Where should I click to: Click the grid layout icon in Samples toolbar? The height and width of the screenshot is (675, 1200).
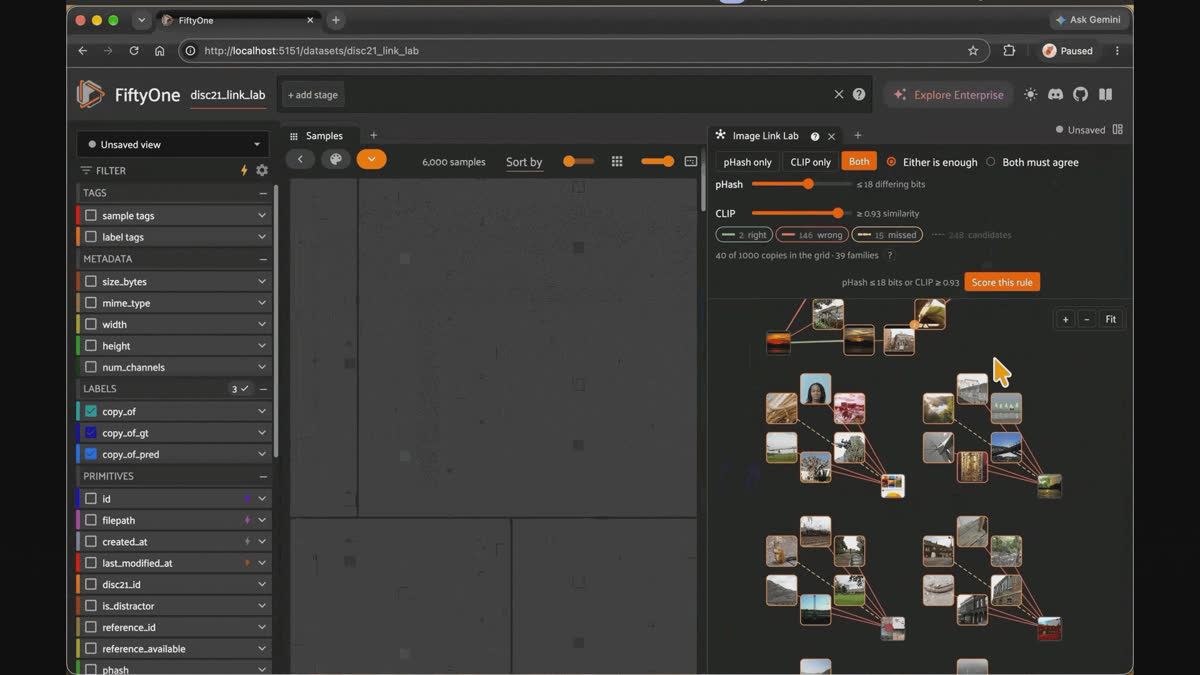[617, 161]
